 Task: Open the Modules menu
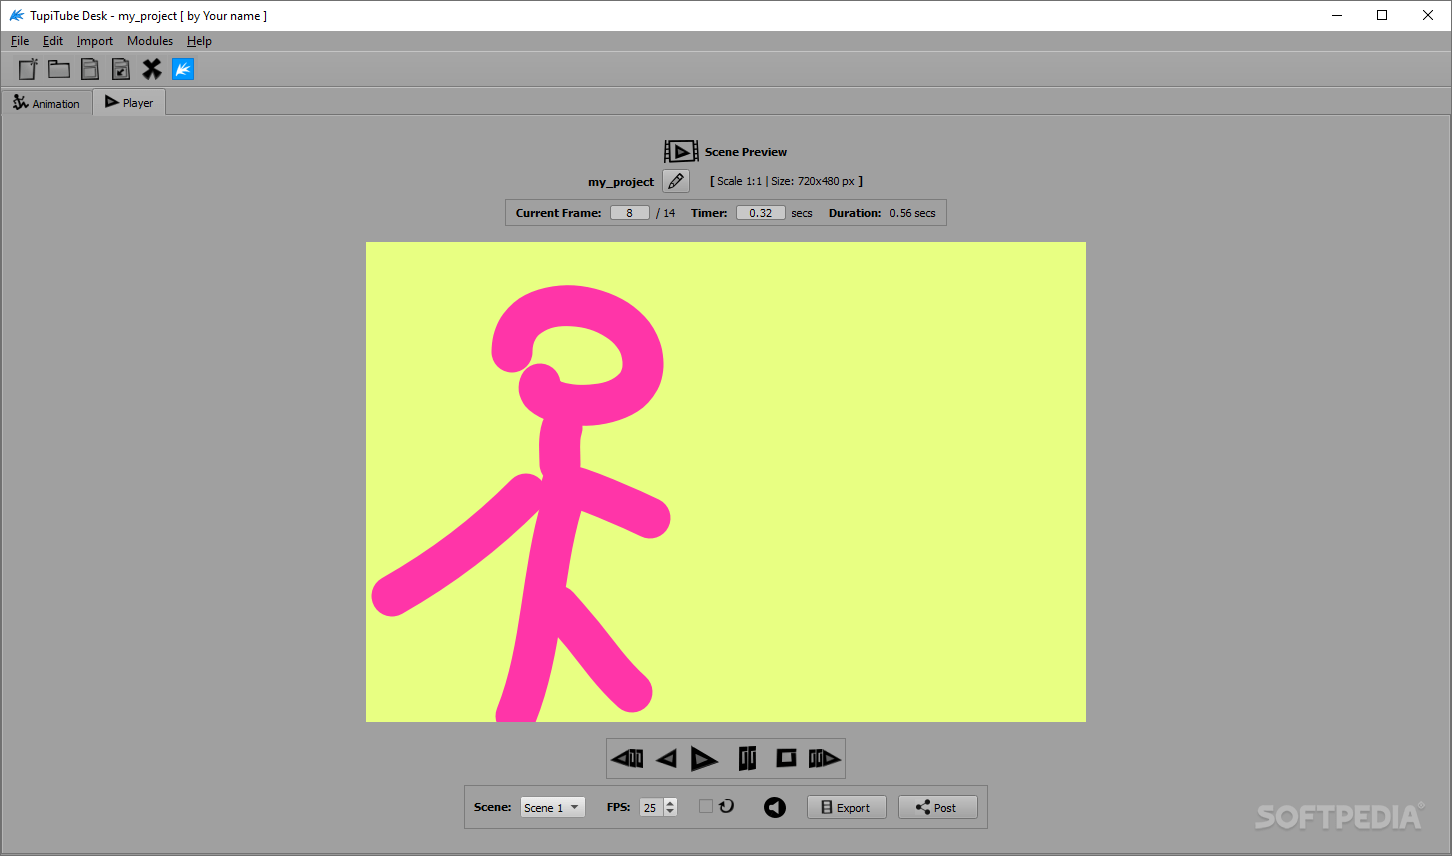150,41
